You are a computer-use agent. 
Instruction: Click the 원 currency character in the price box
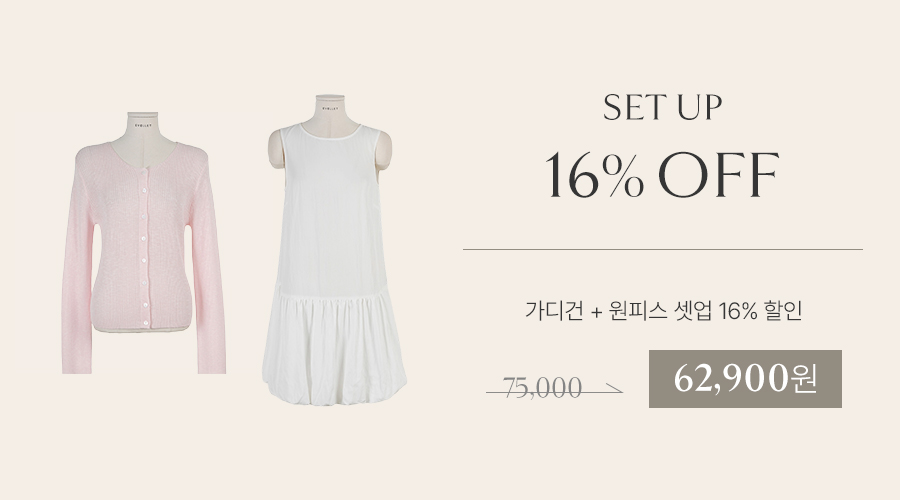pyautogui.click(x=803, y=378)
